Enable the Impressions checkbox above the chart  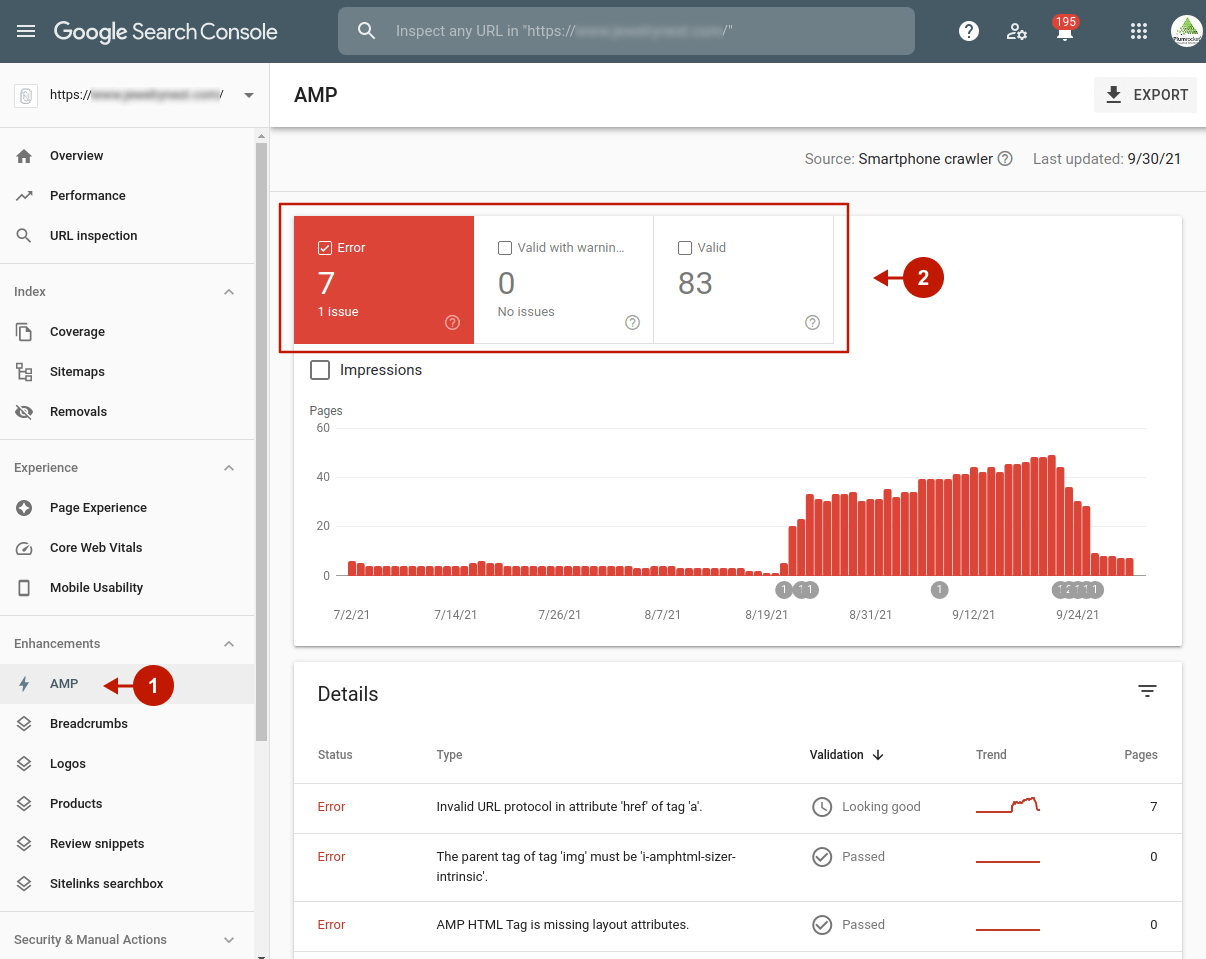point(320,370)
